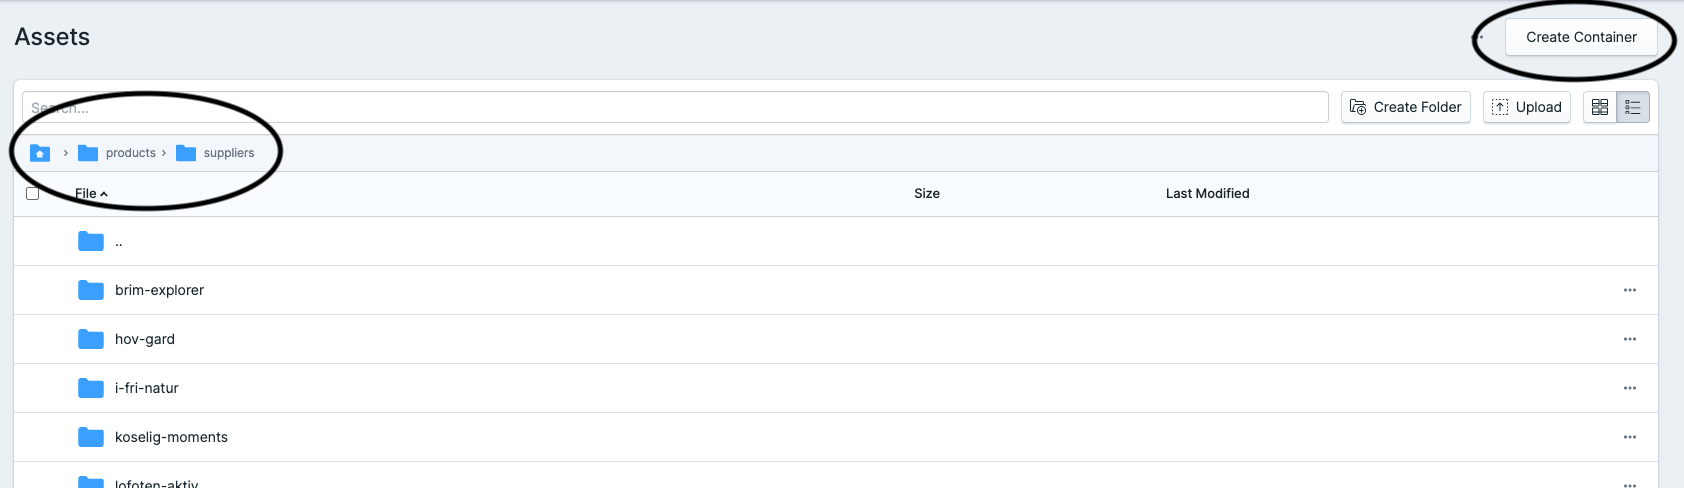This screenshot has width=1684, height=488.
Task: Open the three-dot menu for hov-gard
Action: 1630,339
